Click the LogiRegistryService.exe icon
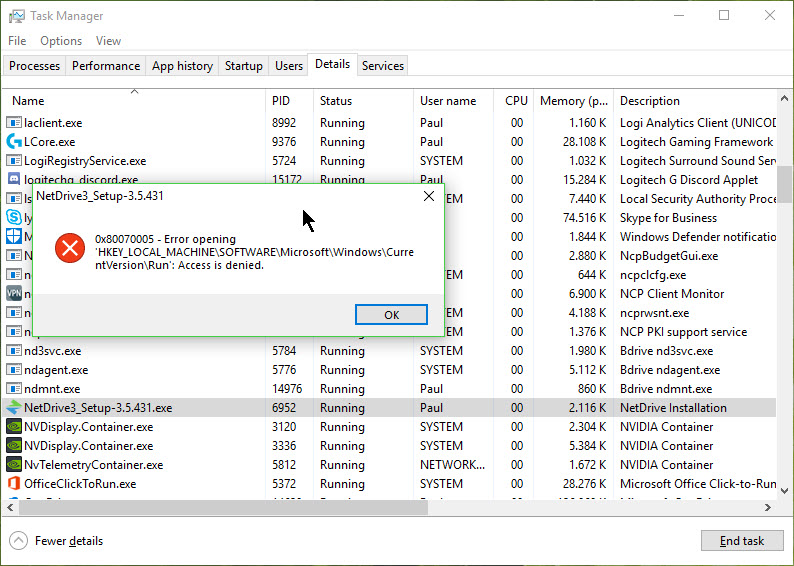This screenshot has width=794, height=566. tap(14, 160)
